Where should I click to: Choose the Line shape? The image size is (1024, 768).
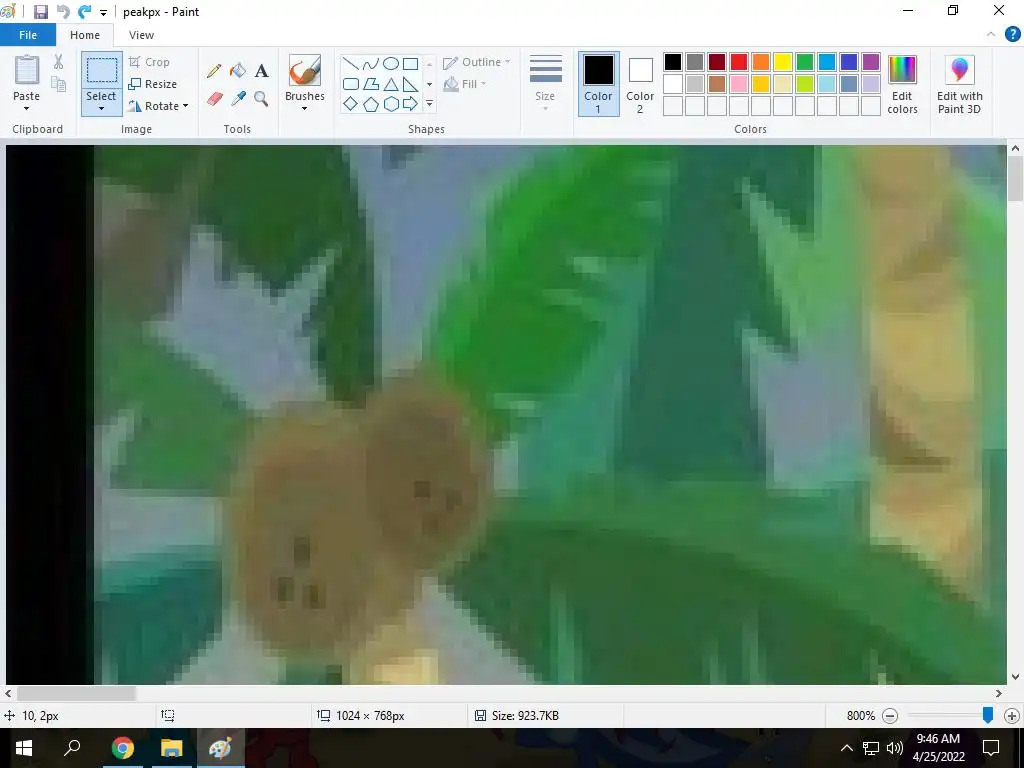point(351,63)
